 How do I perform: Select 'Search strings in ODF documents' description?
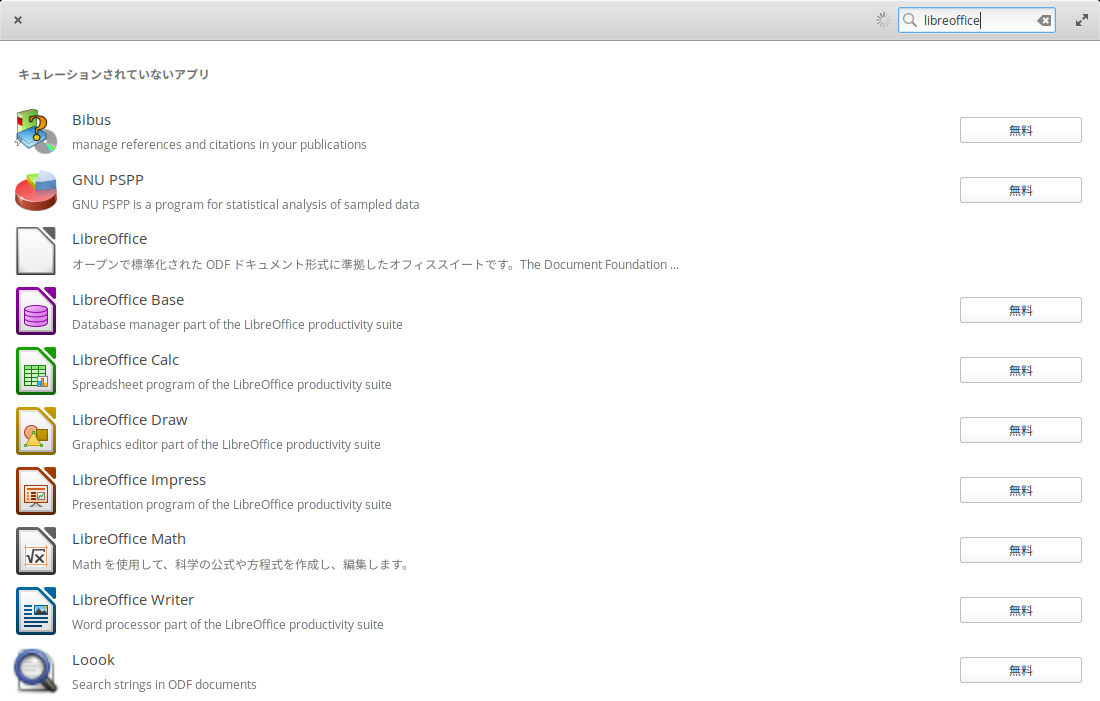pos(164,685)
